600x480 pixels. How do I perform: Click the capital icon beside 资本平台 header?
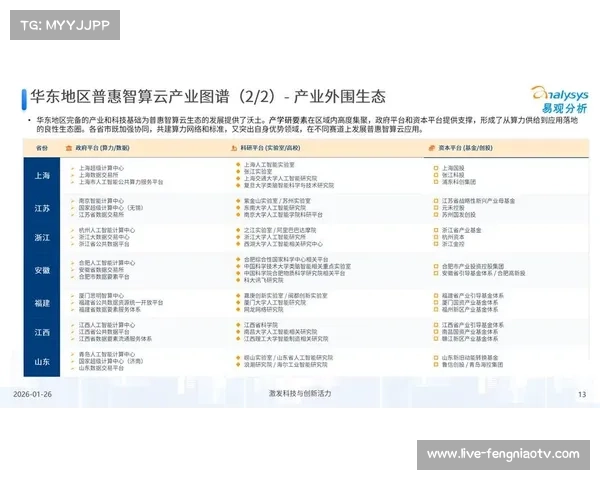click(x=432, y=148)
